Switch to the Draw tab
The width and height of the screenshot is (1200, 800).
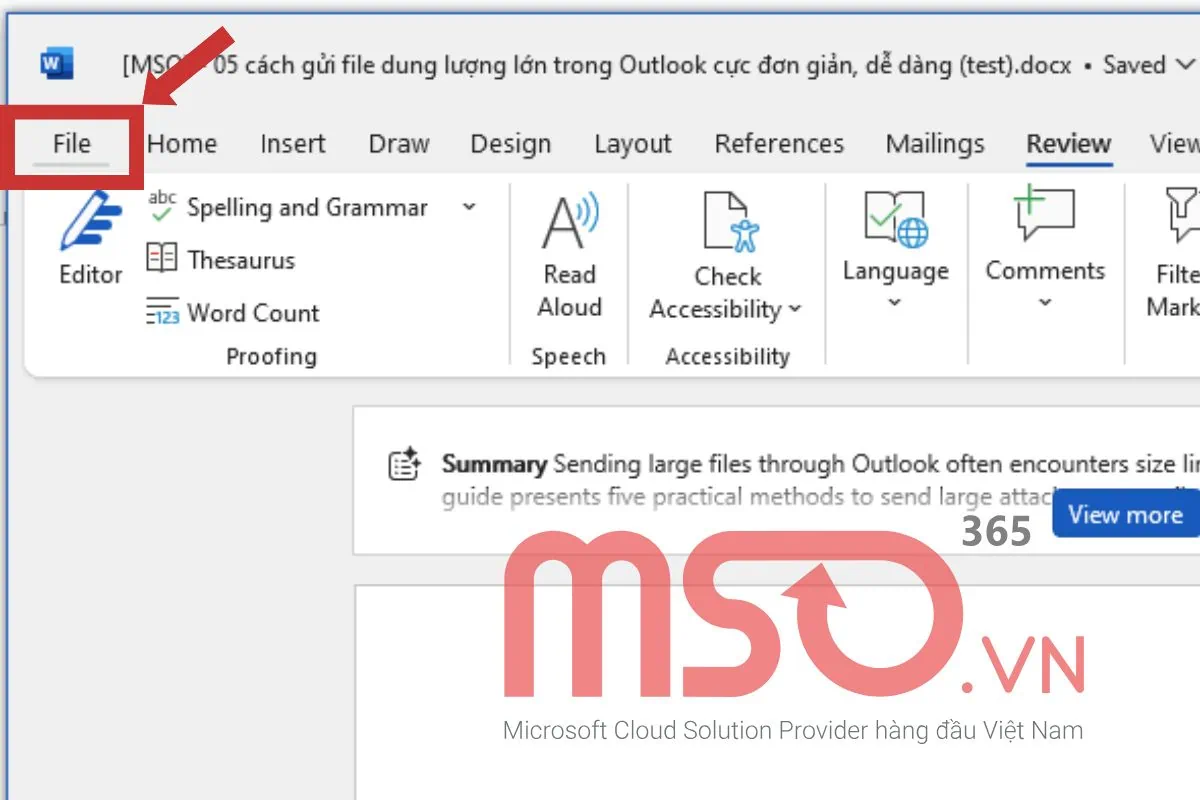tap(398, 143)
